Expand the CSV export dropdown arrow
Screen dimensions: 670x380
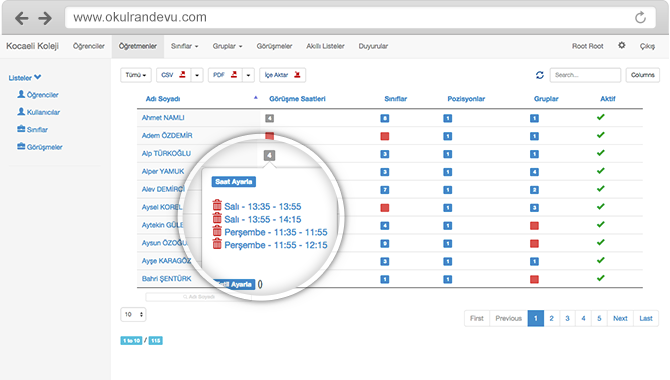pos(197,75)
